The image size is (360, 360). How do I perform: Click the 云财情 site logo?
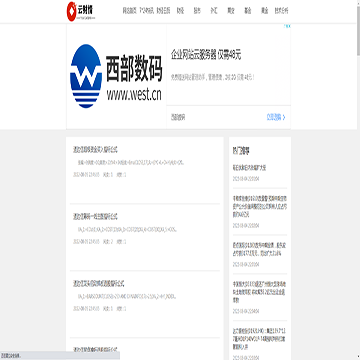pos(81,11)
